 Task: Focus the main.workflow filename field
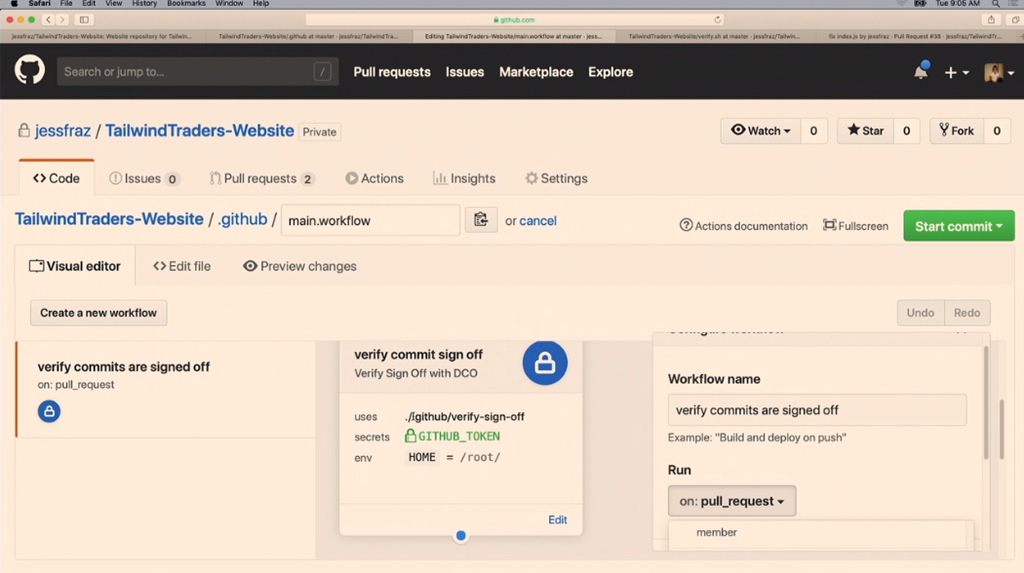pyautogui.click(x=370, y=220)
